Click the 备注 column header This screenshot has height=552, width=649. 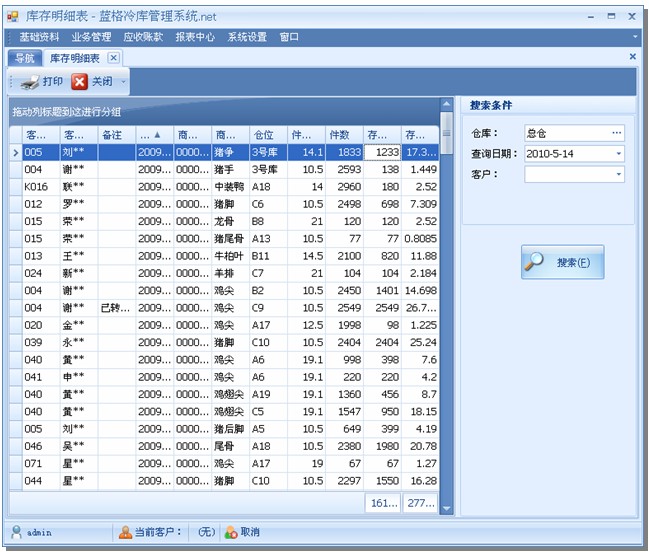click(117, 135)
